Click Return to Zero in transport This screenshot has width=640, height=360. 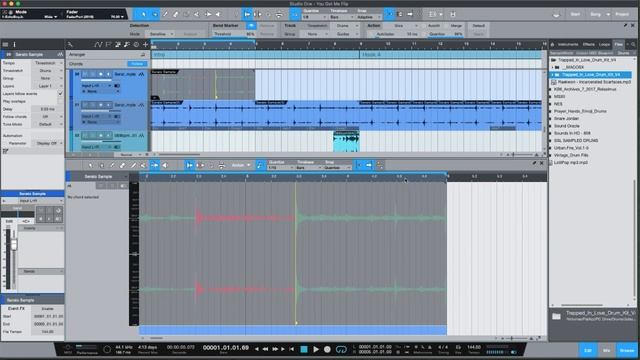tap(291, 349)
